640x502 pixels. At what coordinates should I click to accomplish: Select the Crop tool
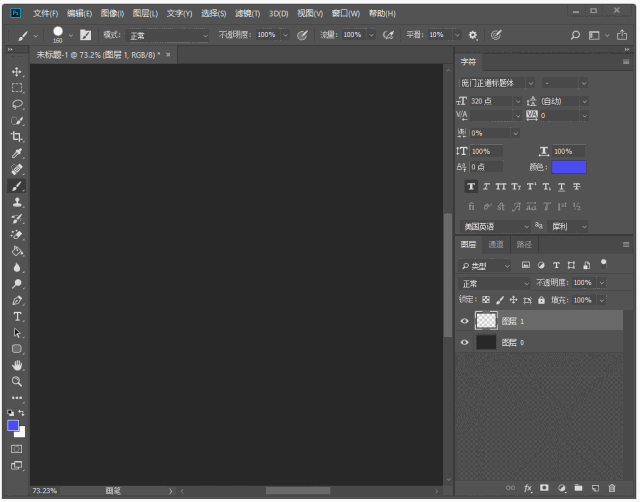[x=17, y=137]
